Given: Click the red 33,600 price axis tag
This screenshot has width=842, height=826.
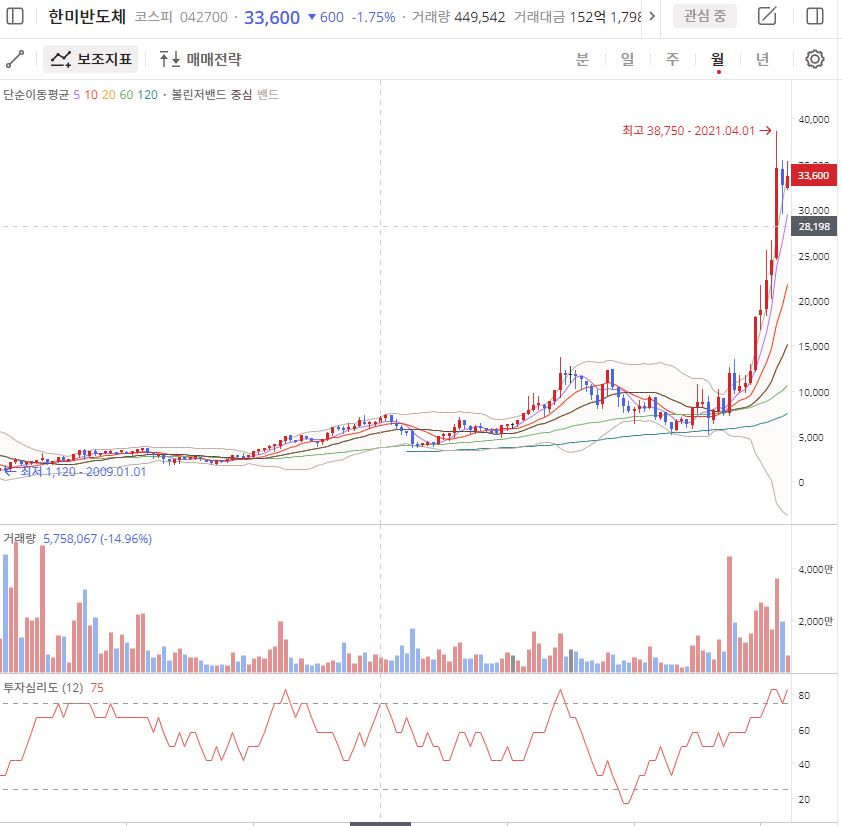Looking at the screenshot, I should (x=814, y=176).
